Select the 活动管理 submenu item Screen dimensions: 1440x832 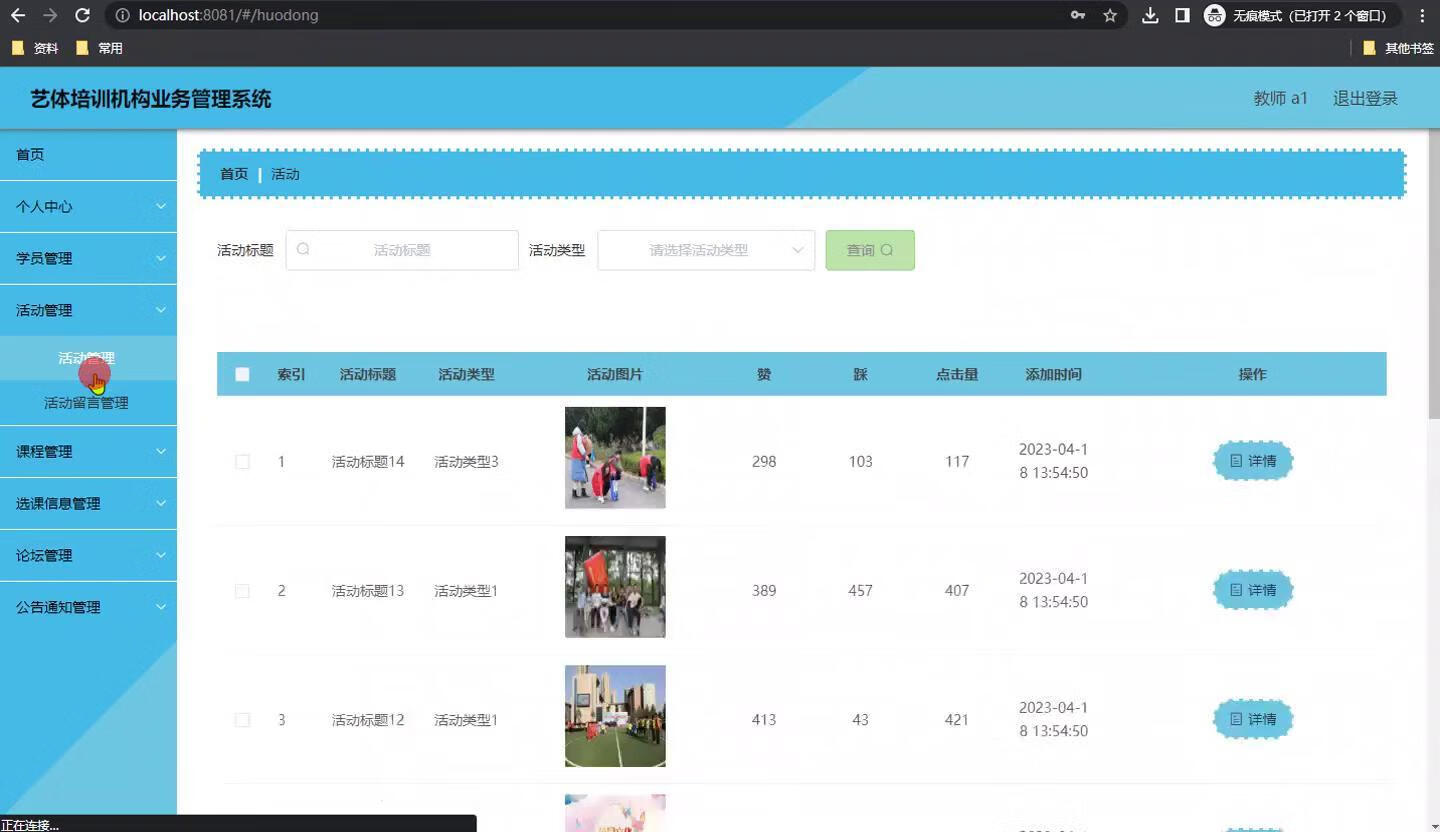pos(88,358)
